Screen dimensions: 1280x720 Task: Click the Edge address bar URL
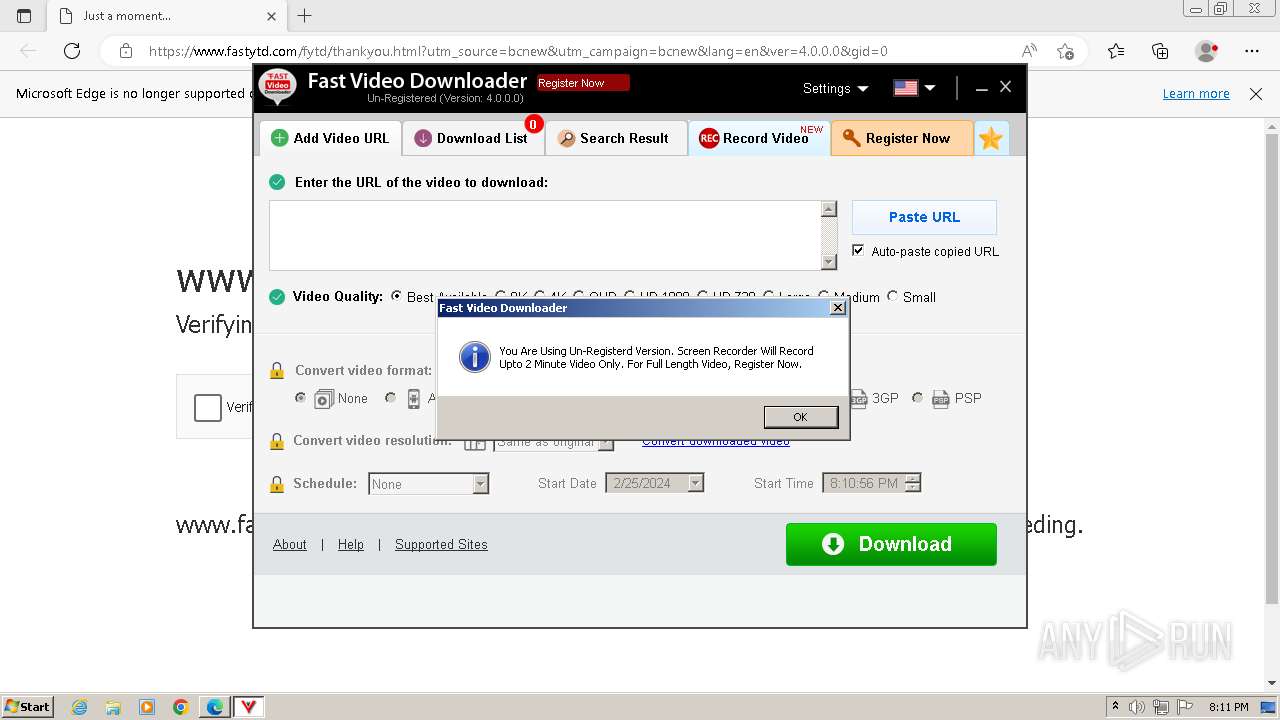point(518,51)
